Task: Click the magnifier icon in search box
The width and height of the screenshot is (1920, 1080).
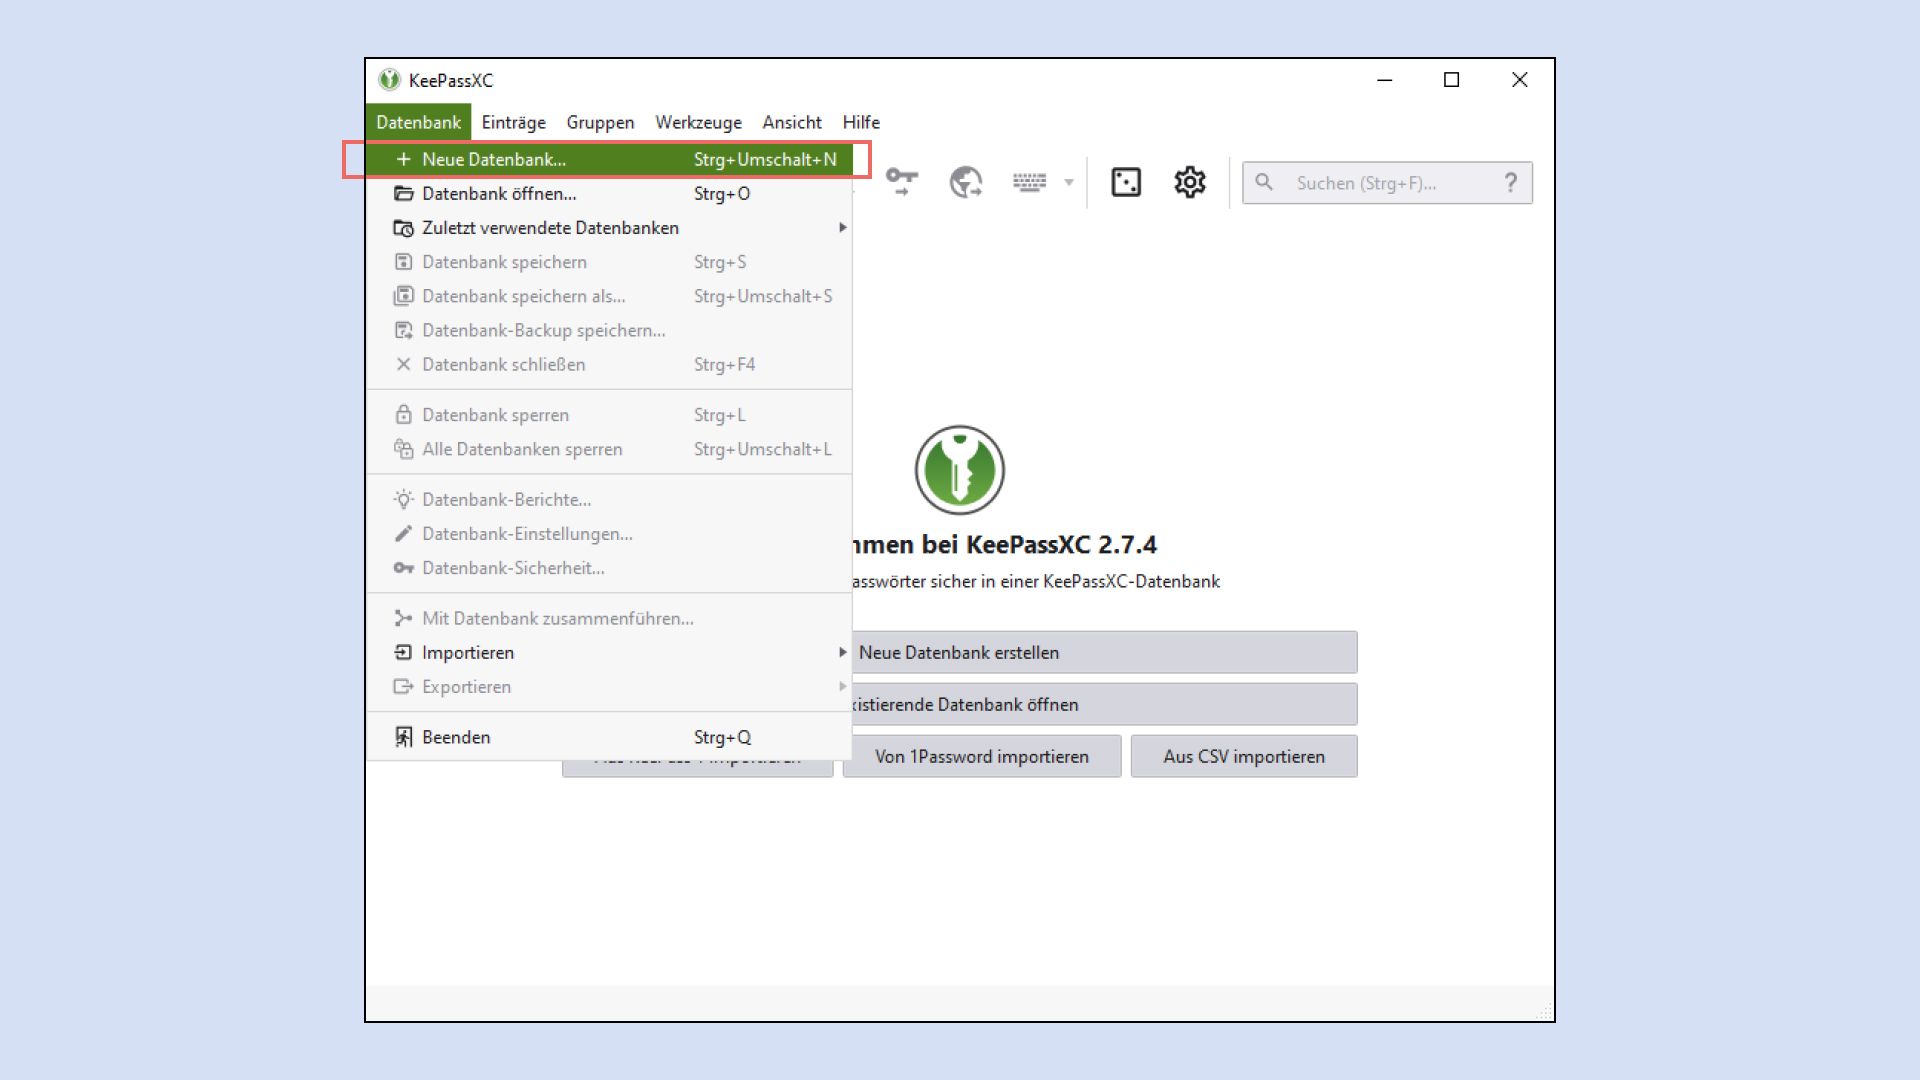Action: click(1264, 183)
